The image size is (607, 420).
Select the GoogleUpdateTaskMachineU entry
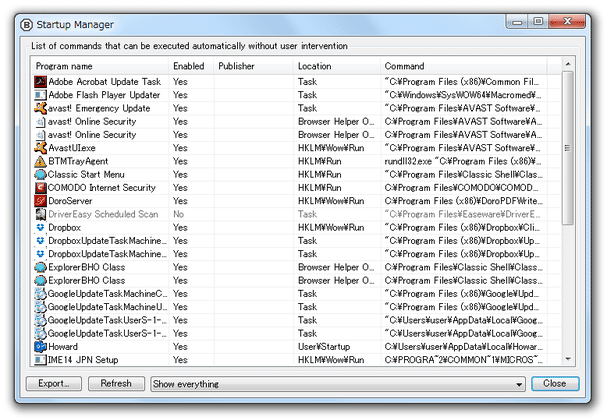pos(108,307)
